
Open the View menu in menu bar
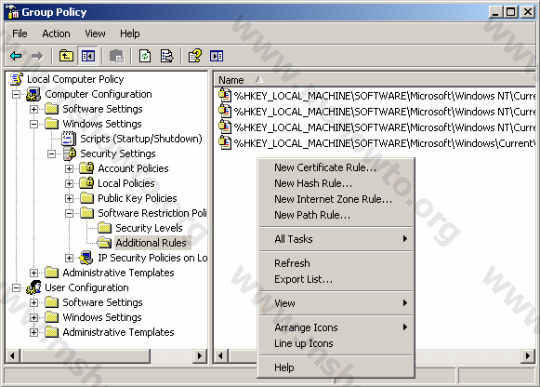[x=95, y=33]
